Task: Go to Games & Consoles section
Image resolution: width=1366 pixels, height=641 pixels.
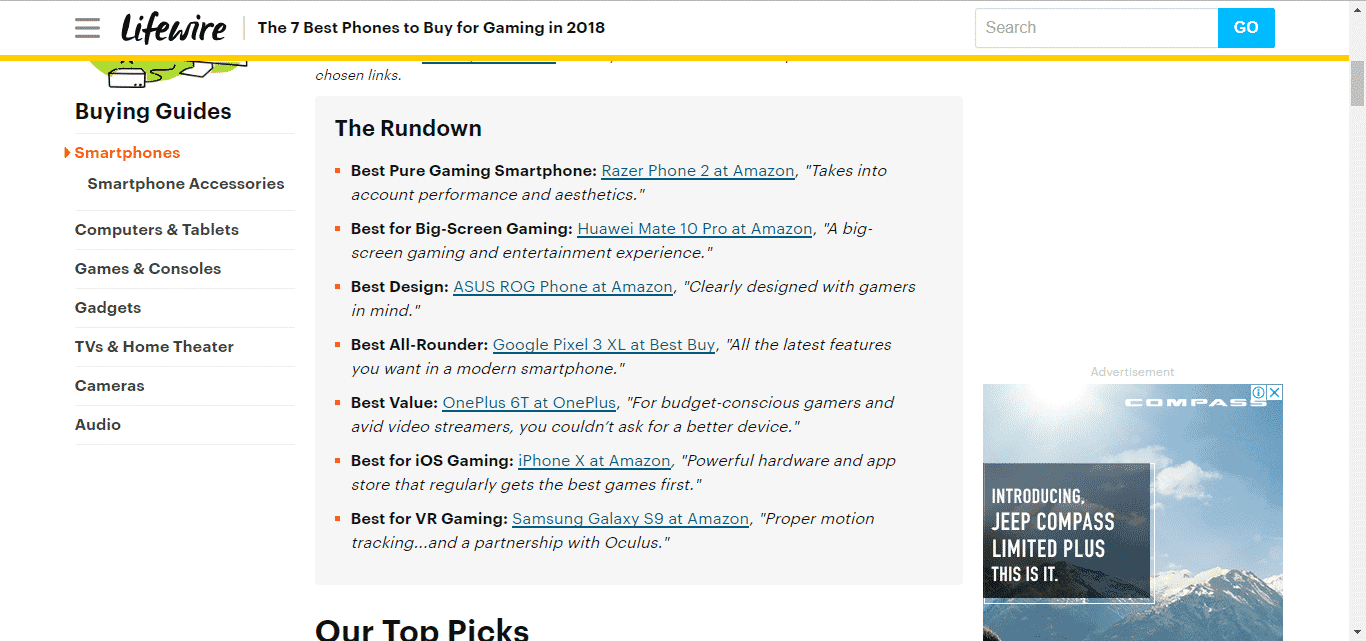Action: (x=148, y=269)
